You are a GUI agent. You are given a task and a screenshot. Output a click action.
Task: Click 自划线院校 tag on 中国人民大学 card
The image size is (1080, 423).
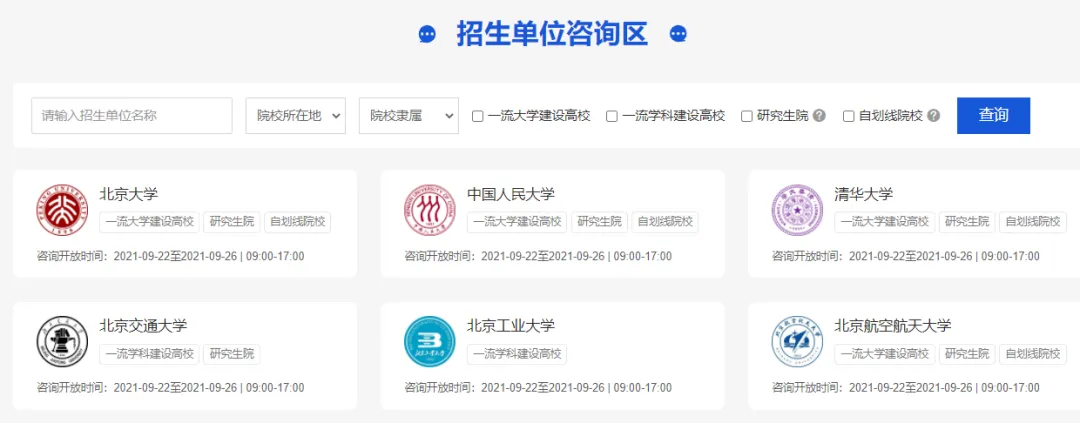coord(665,222)
